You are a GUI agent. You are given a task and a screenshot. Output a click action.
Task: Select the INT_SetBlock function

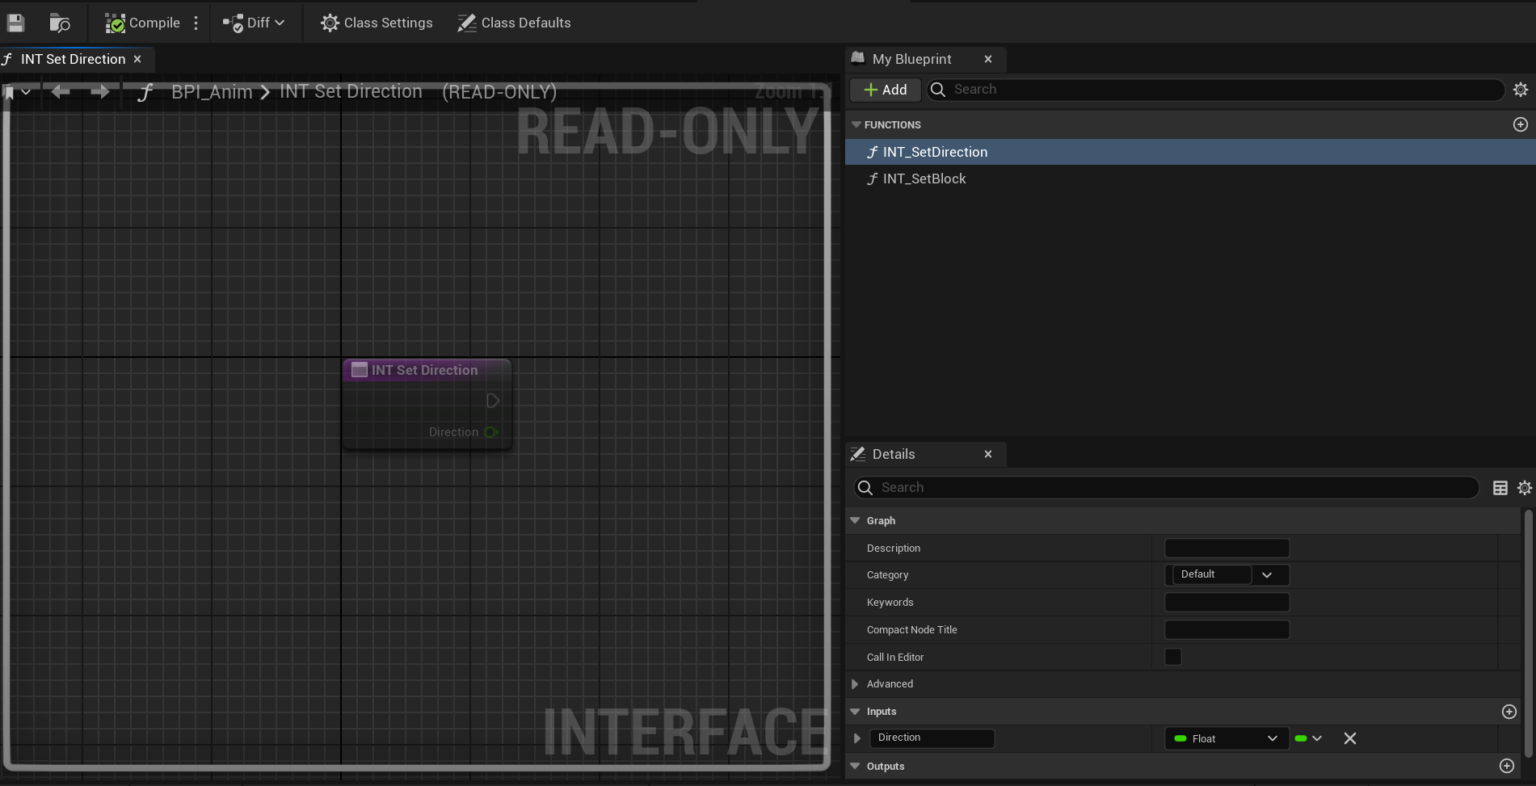click(x=923, y=178)
